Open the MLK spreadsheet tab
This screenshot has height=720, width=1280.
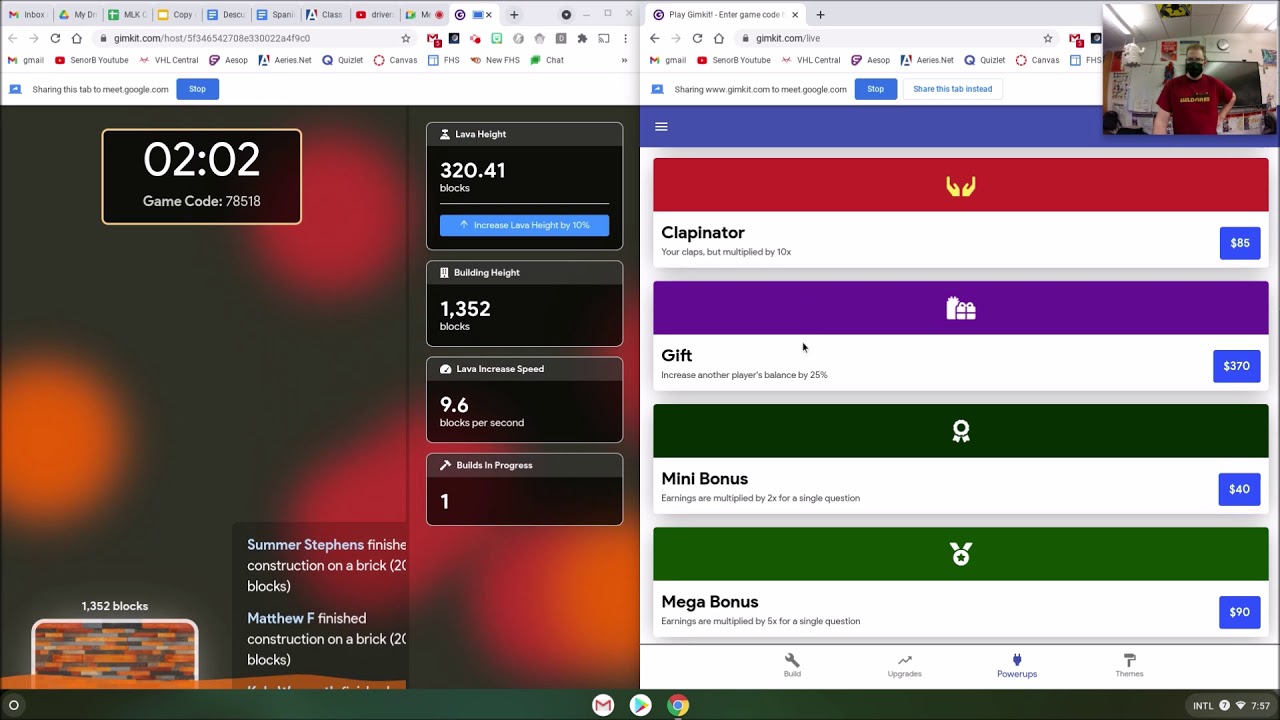click(126, 15)
